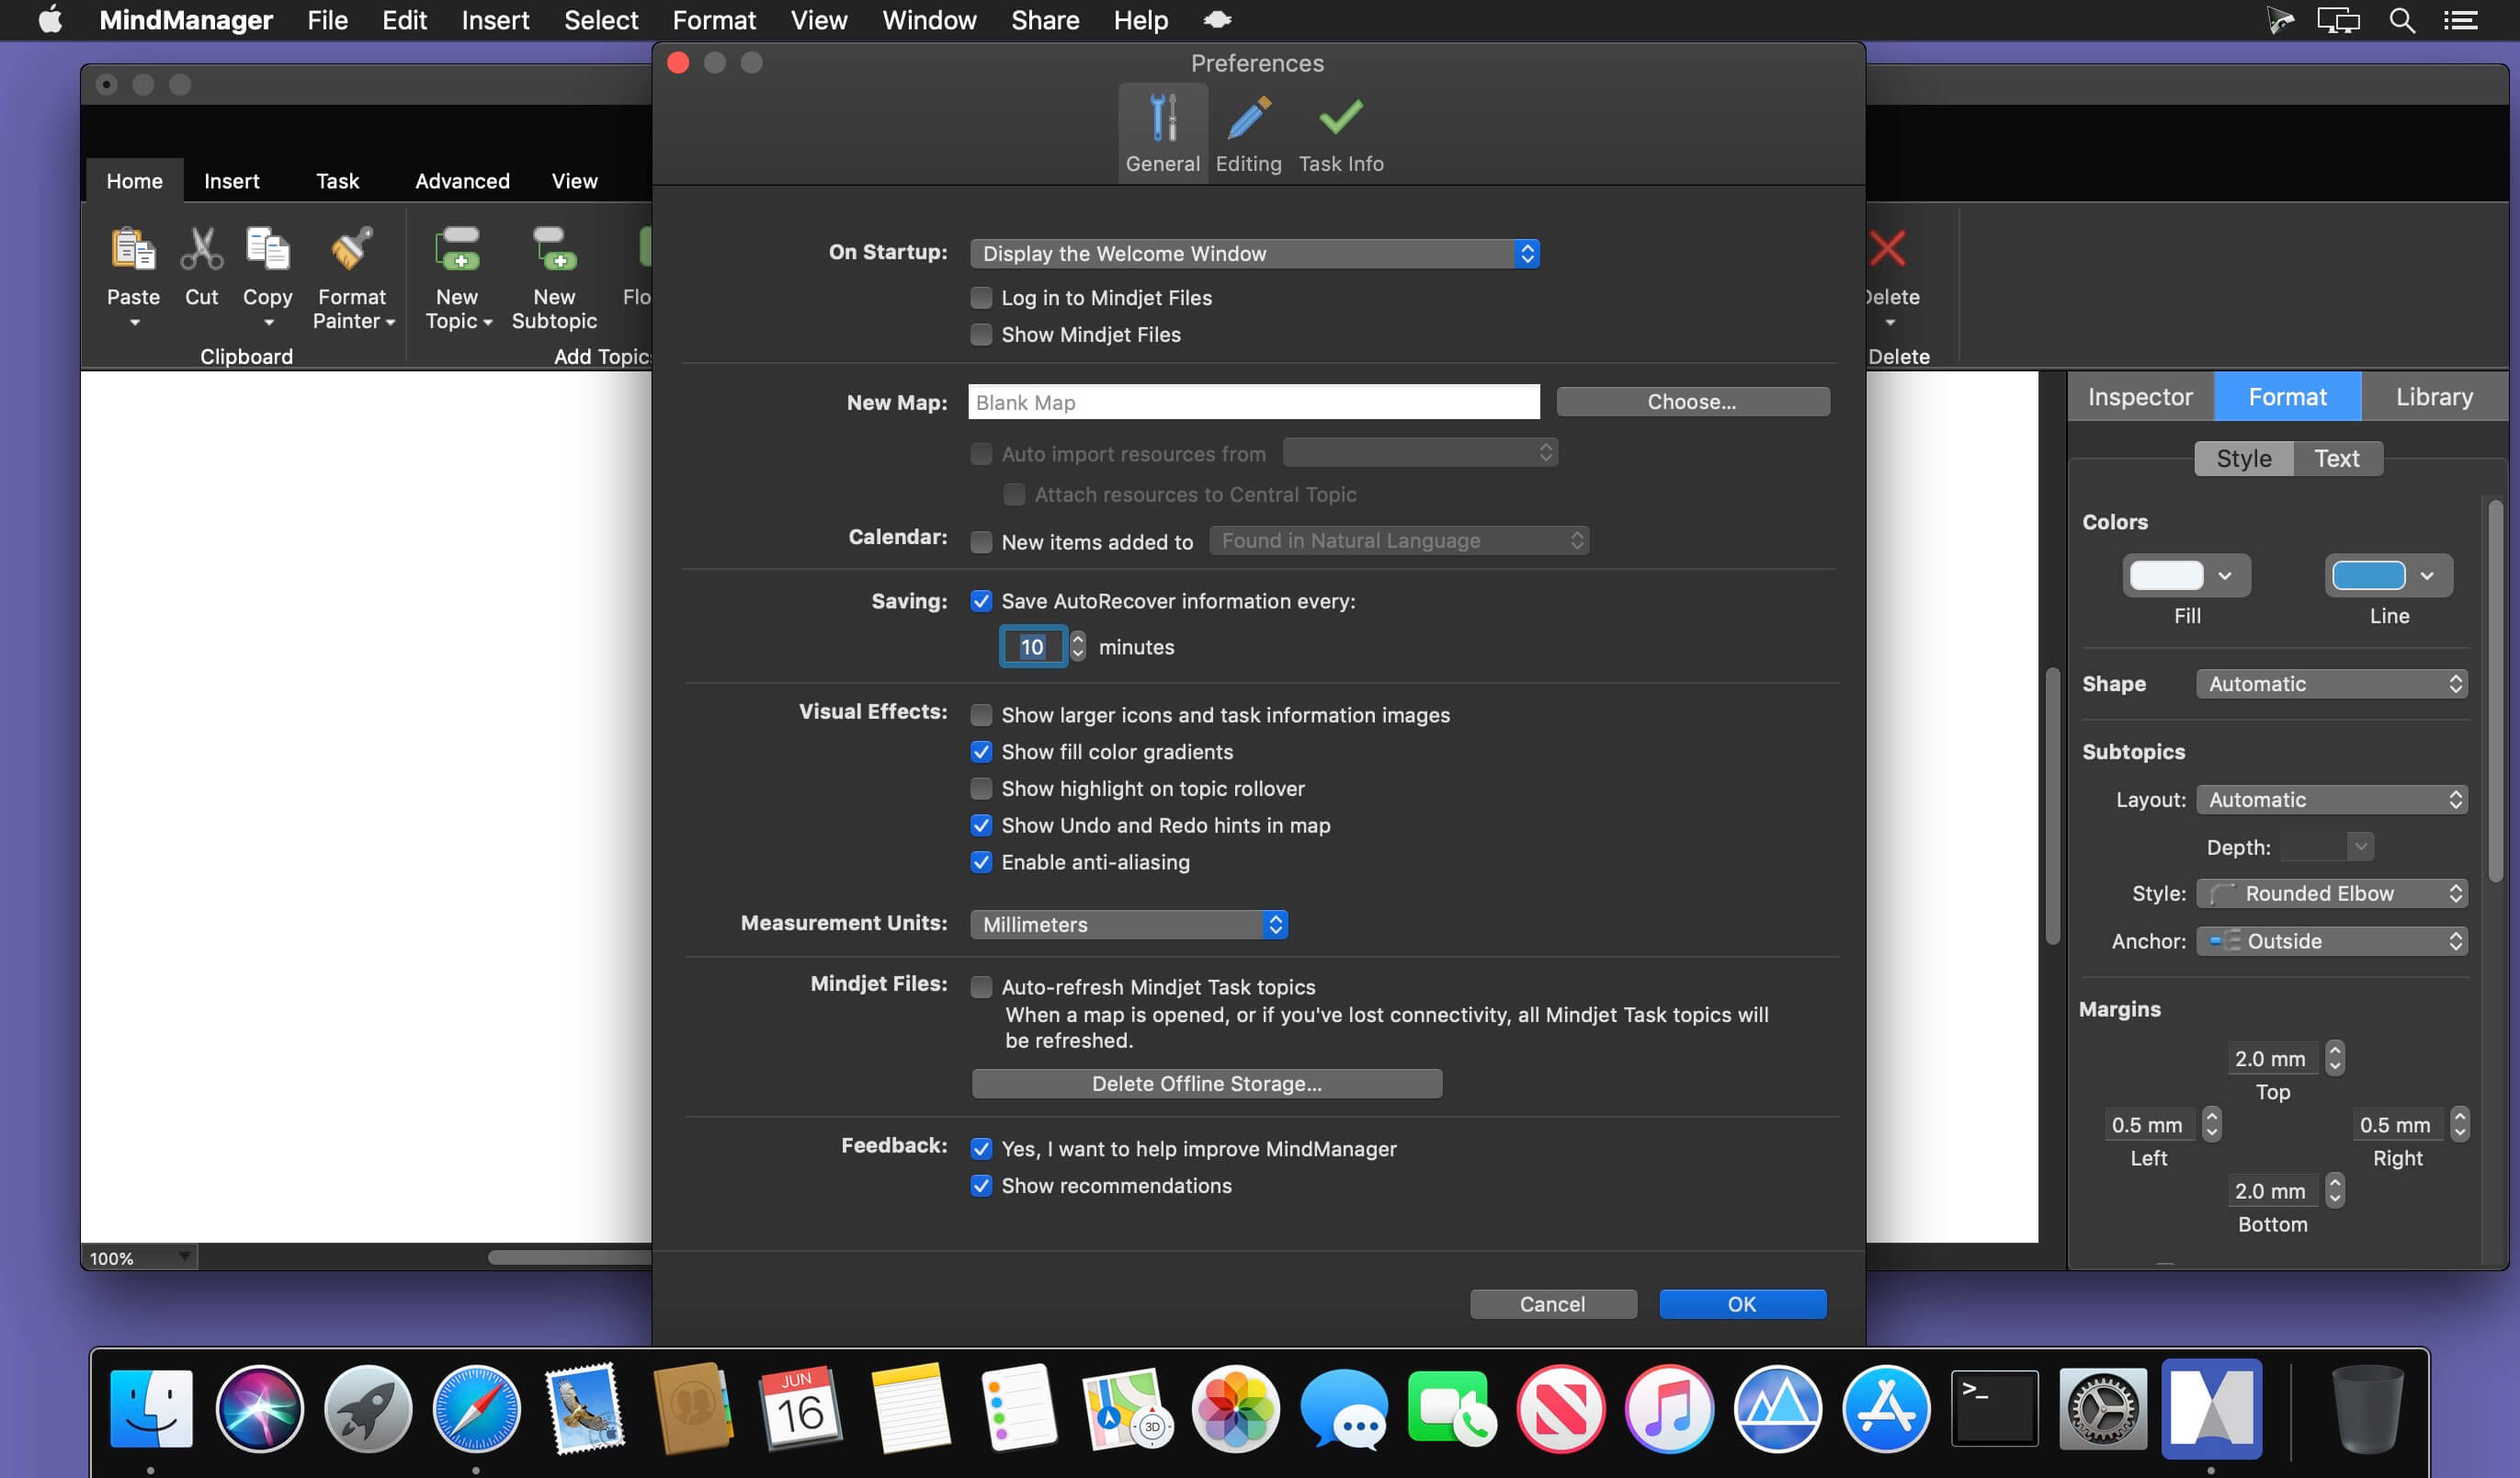The image size is (2520, 1478).
Task: Open Reminders in the dock
Action: 1018,1407
